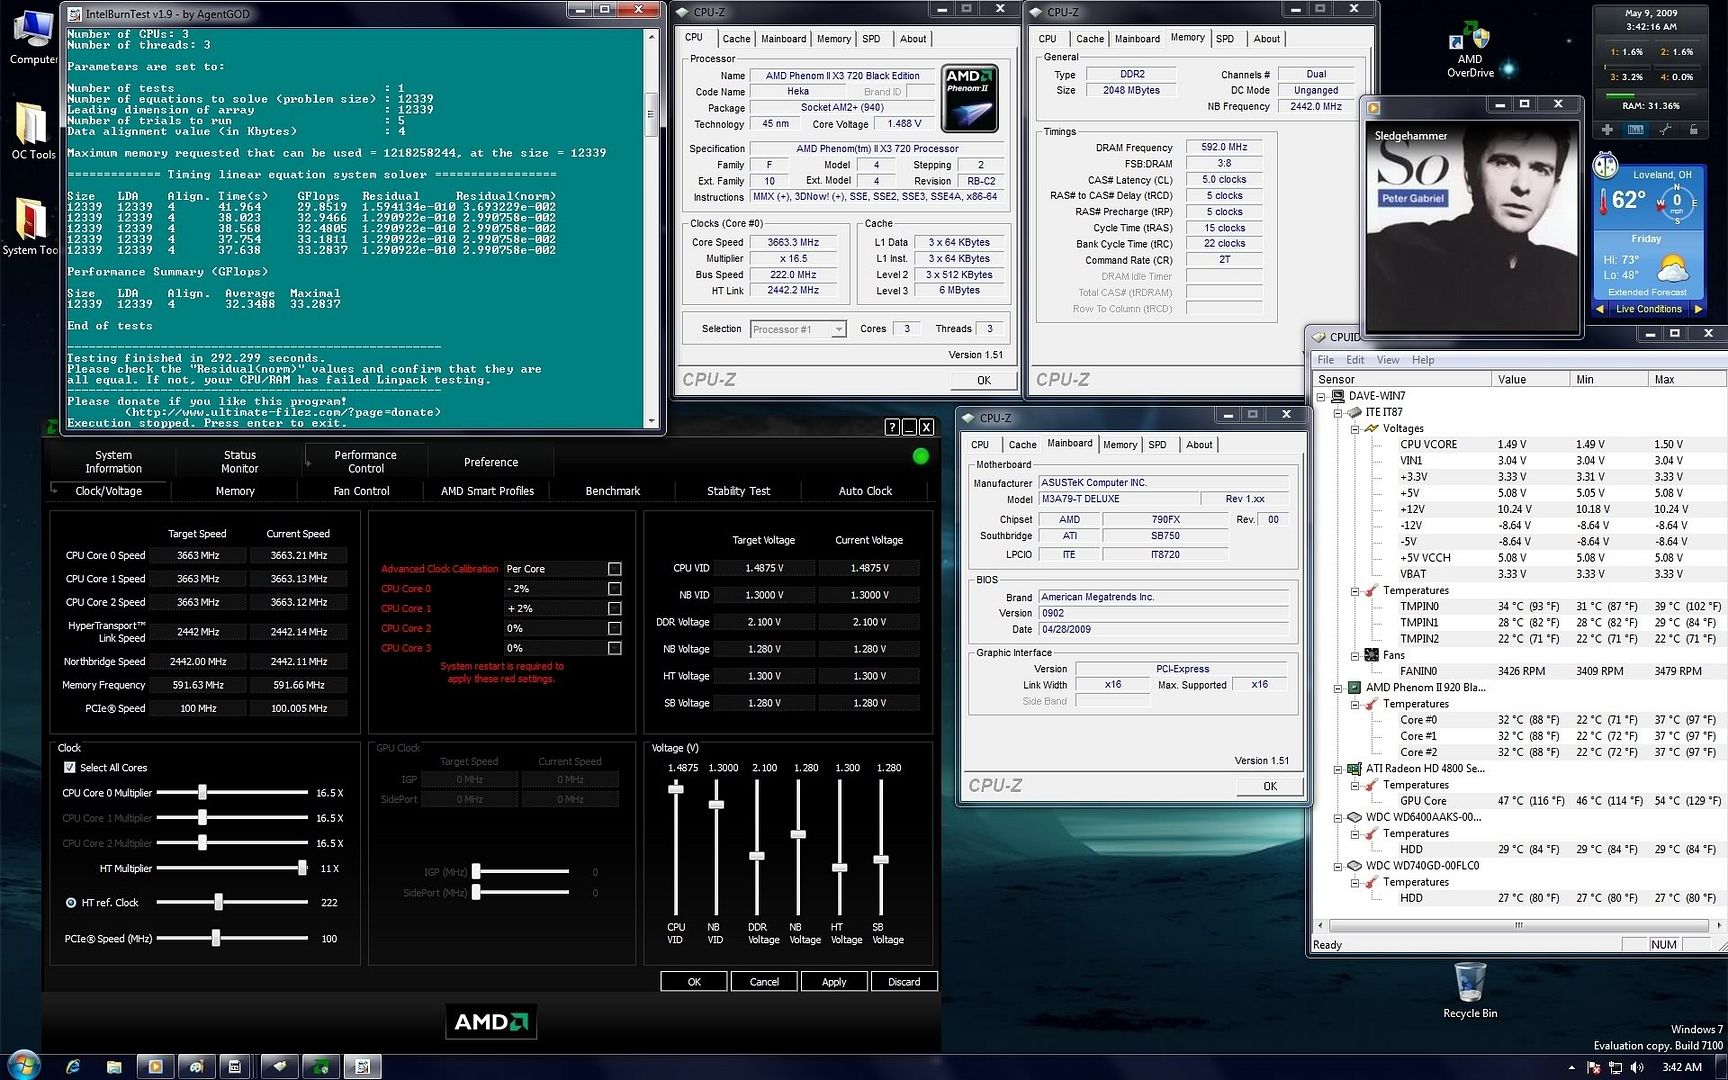1728x1080 pixels.
Task: Switch to Fan Control tab in OverDrive
Action: tap(362, 491)
